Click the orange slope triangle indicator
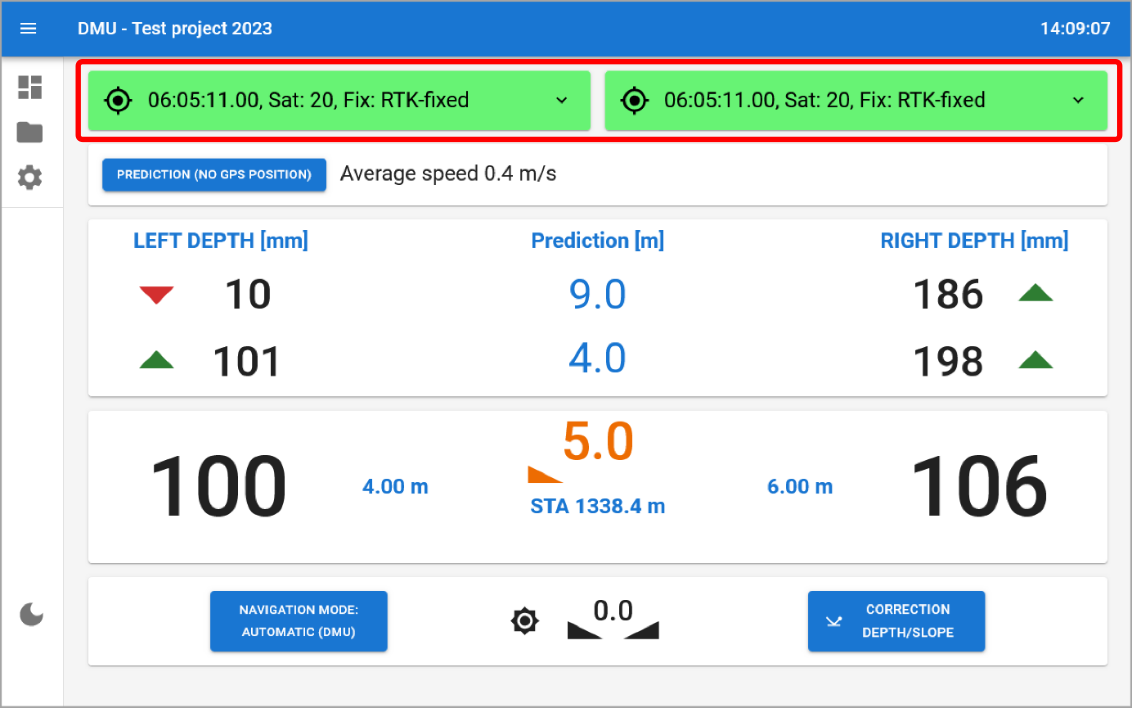Viewport: 1132px width, 708px height. [x=545, y=474]
